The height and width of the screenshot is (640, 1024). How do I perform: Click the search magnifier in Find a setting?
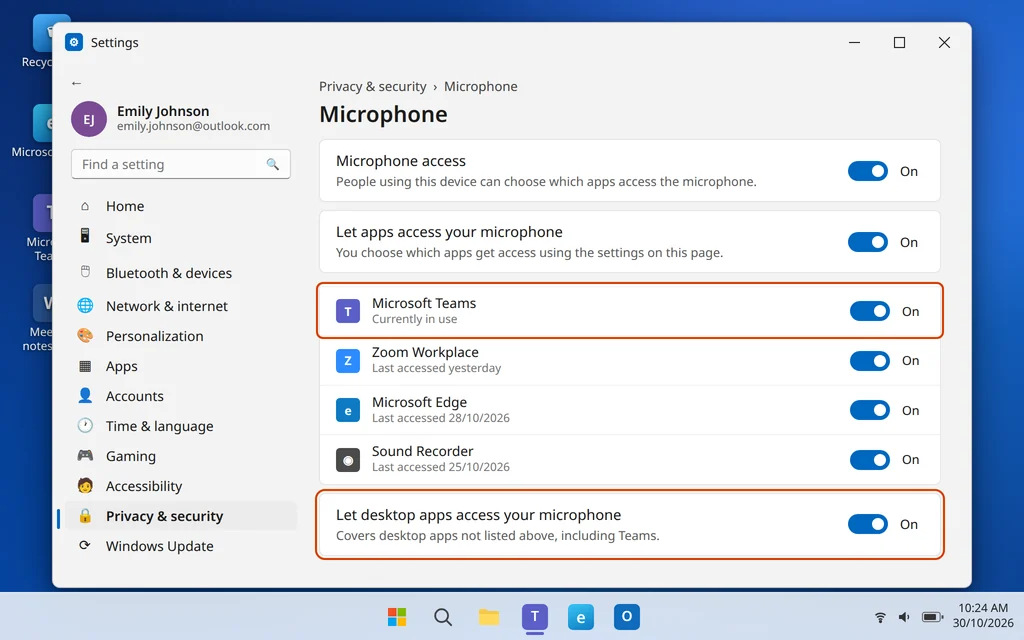tap(272, 164)
